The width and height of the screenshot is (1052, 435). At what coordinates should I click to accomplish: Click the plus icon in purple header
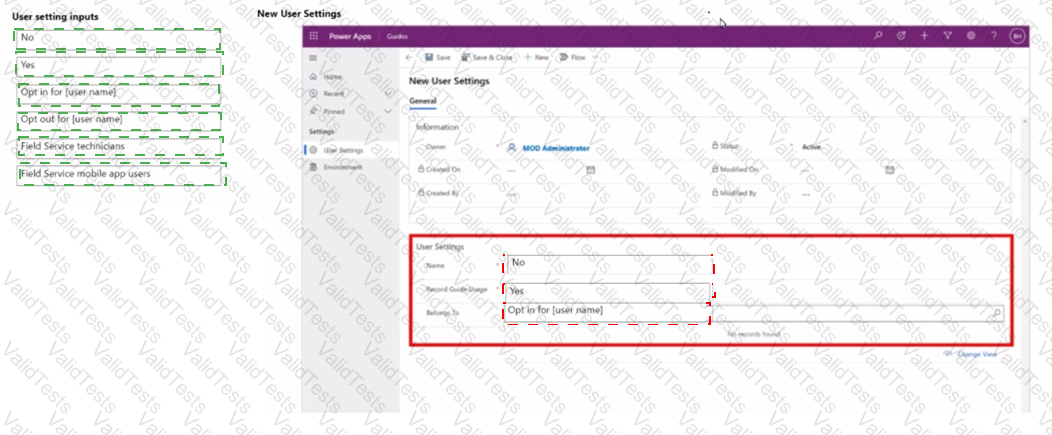click(924, 35)
